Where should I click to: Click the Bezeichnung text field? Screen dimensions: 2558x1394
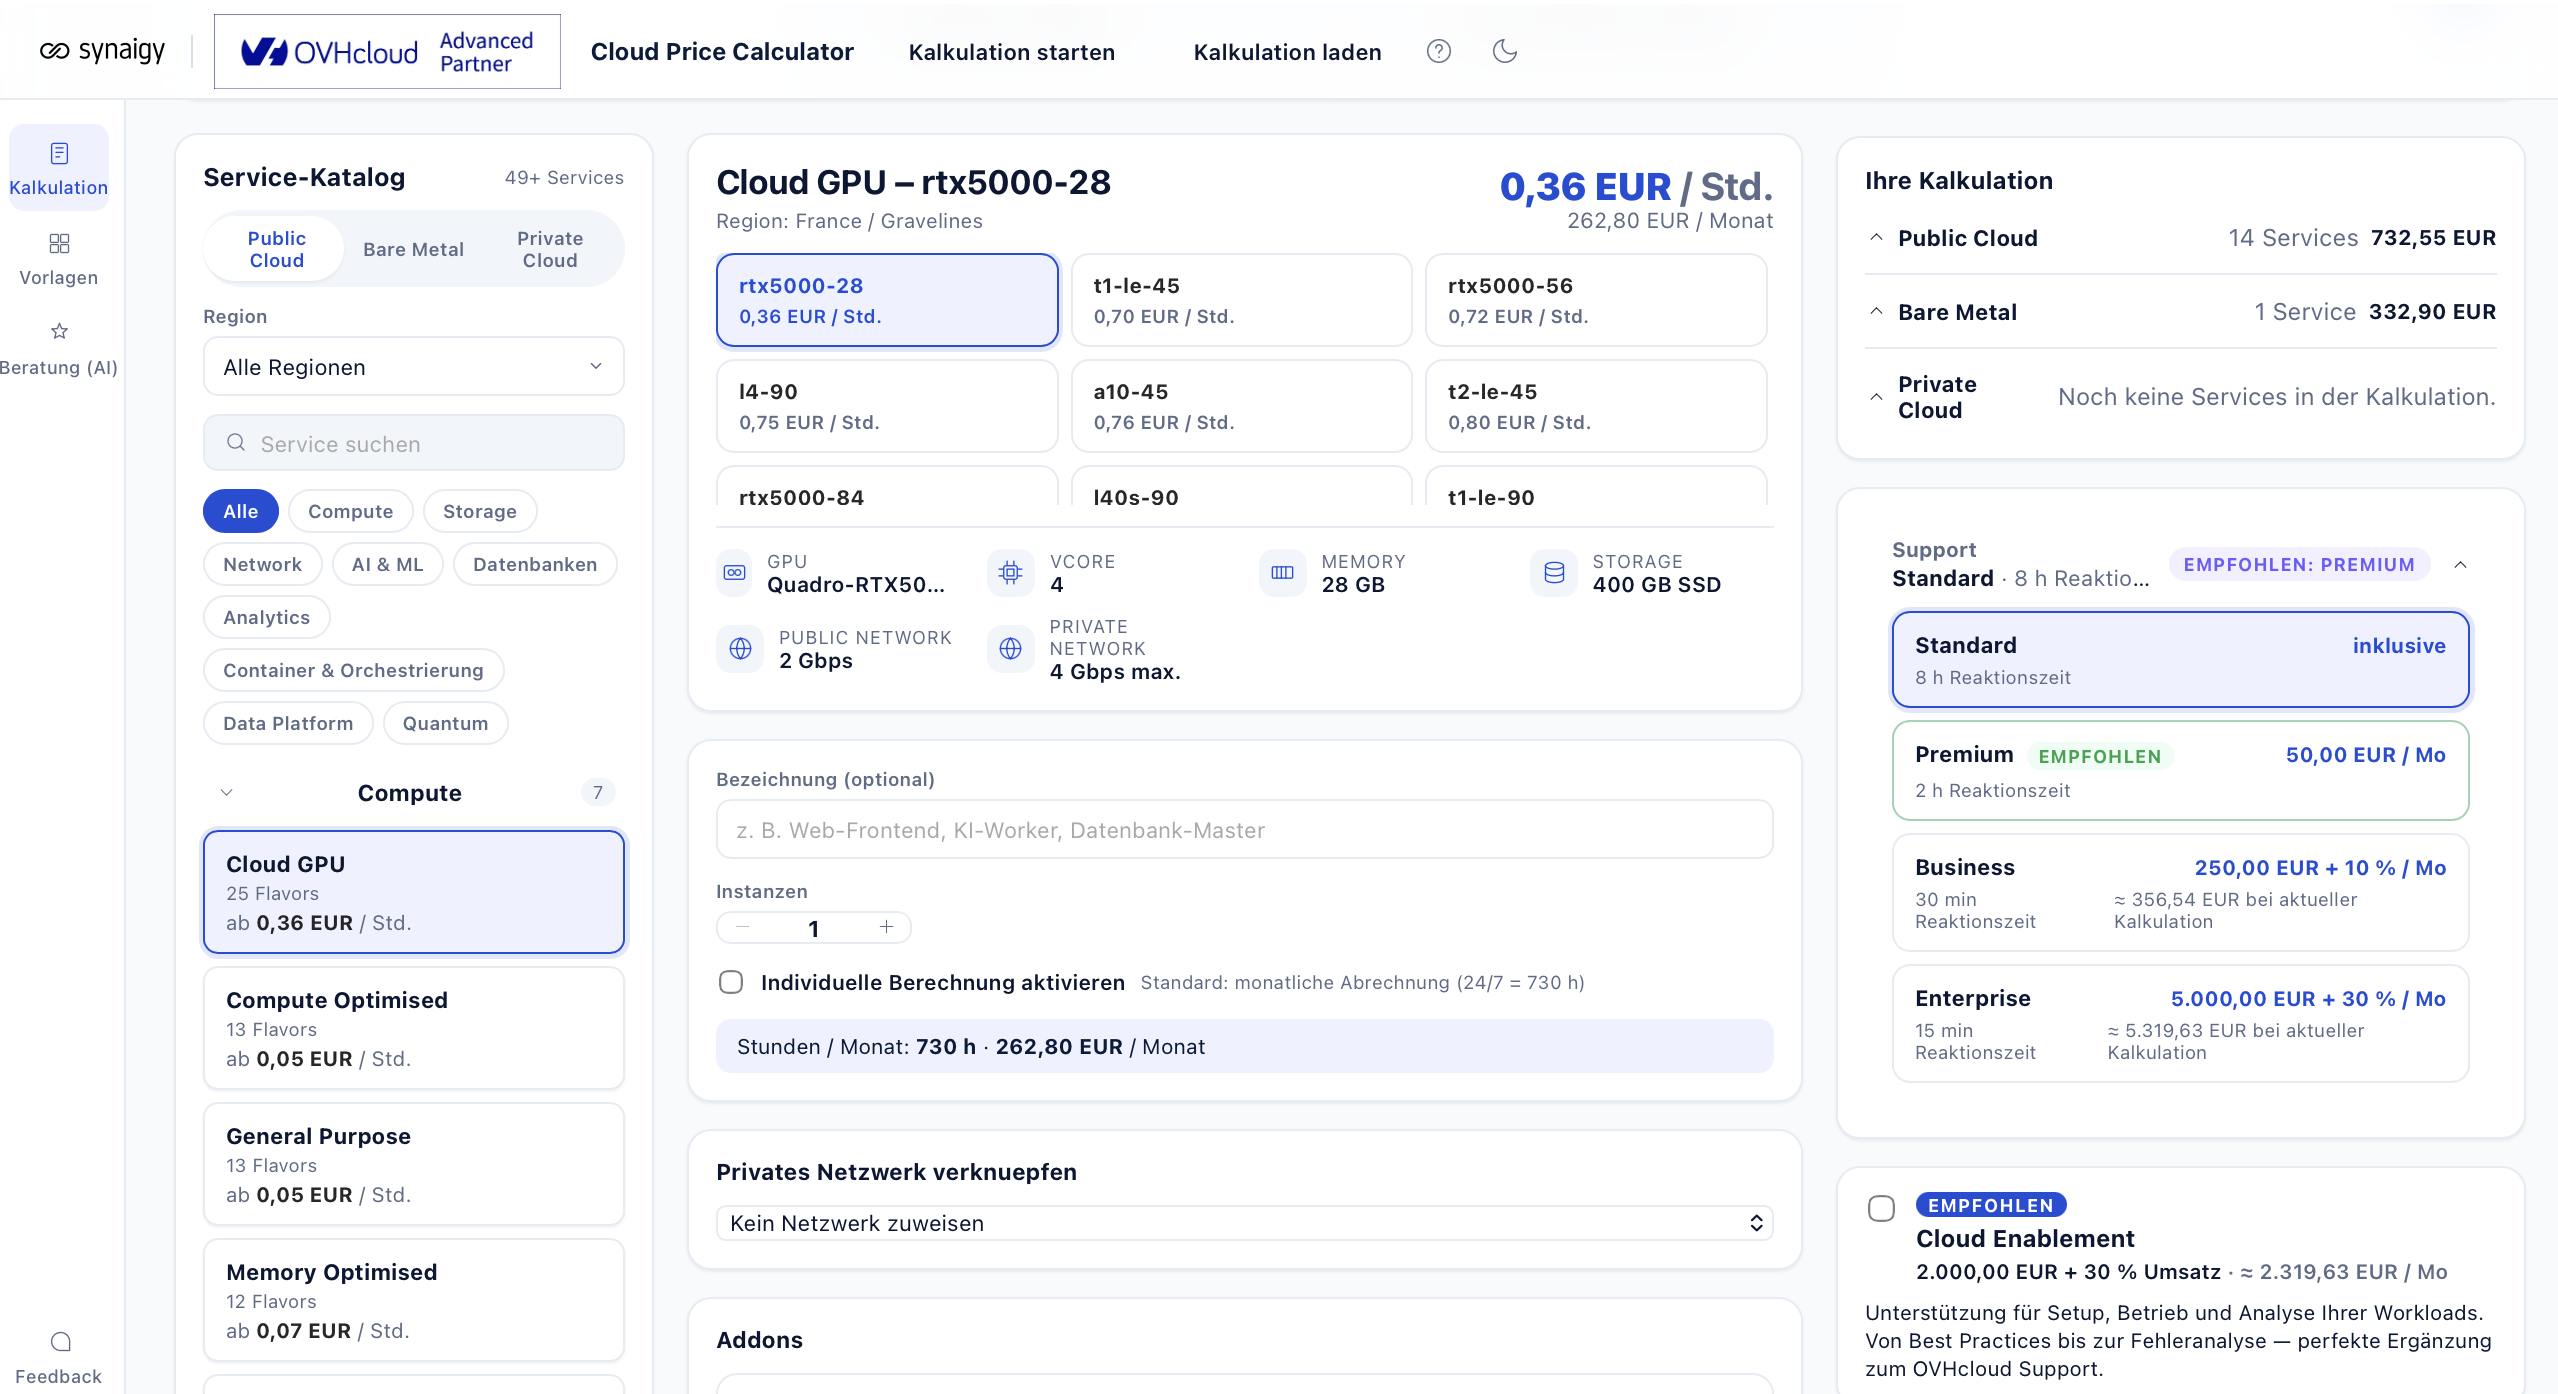pos(1244,829)
